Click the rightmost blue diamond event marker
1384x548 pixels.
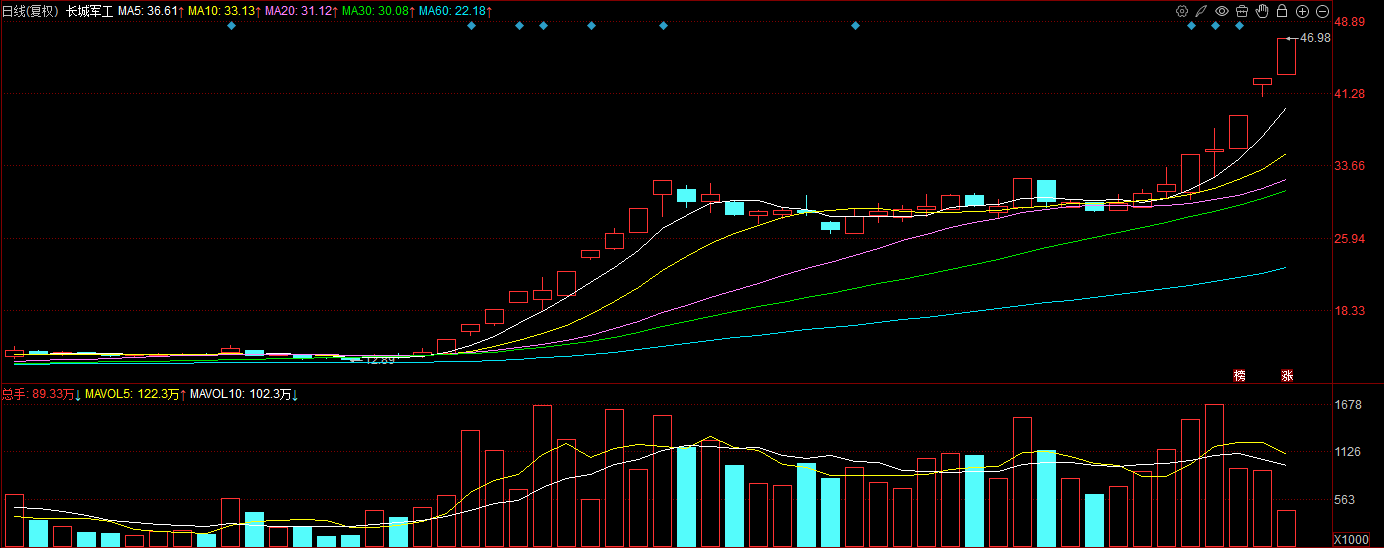pos(1239,25)
